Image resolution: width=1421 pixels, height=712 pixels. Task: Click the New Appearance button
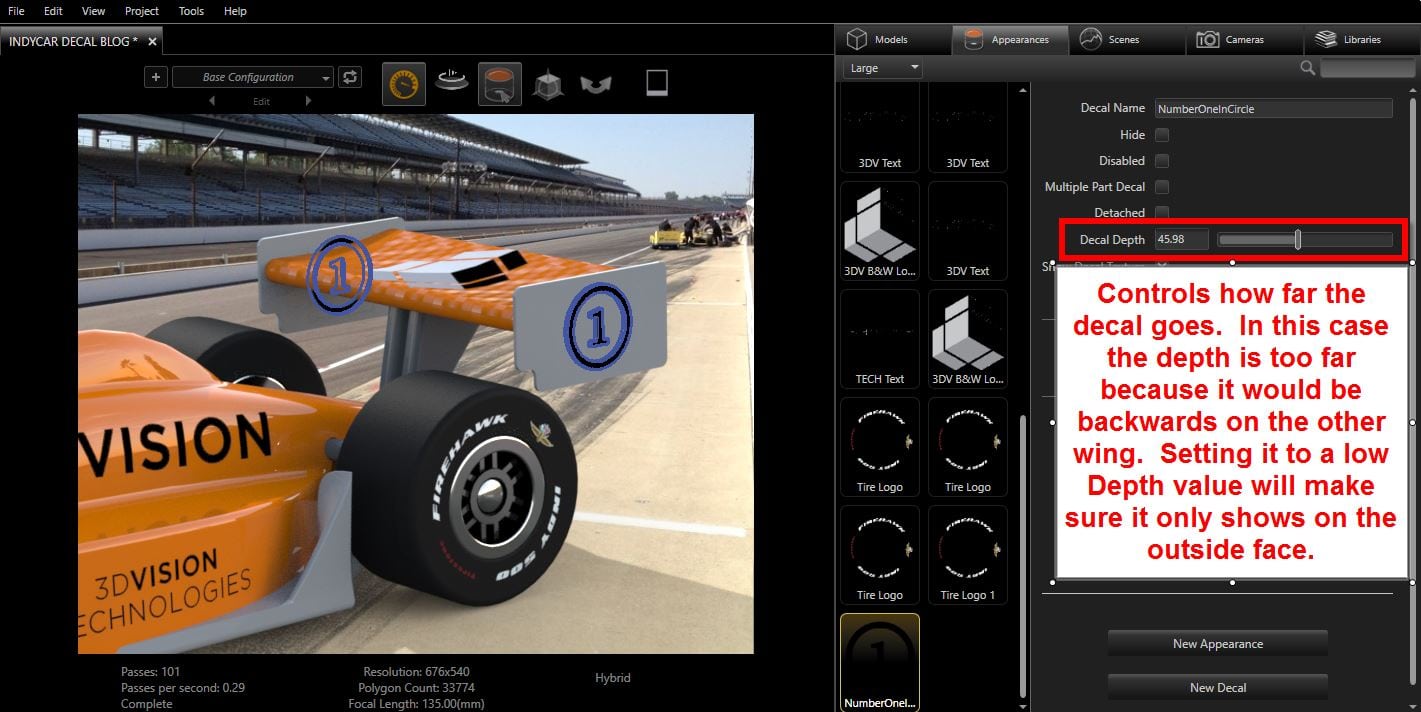click(x=1217, y=644)
